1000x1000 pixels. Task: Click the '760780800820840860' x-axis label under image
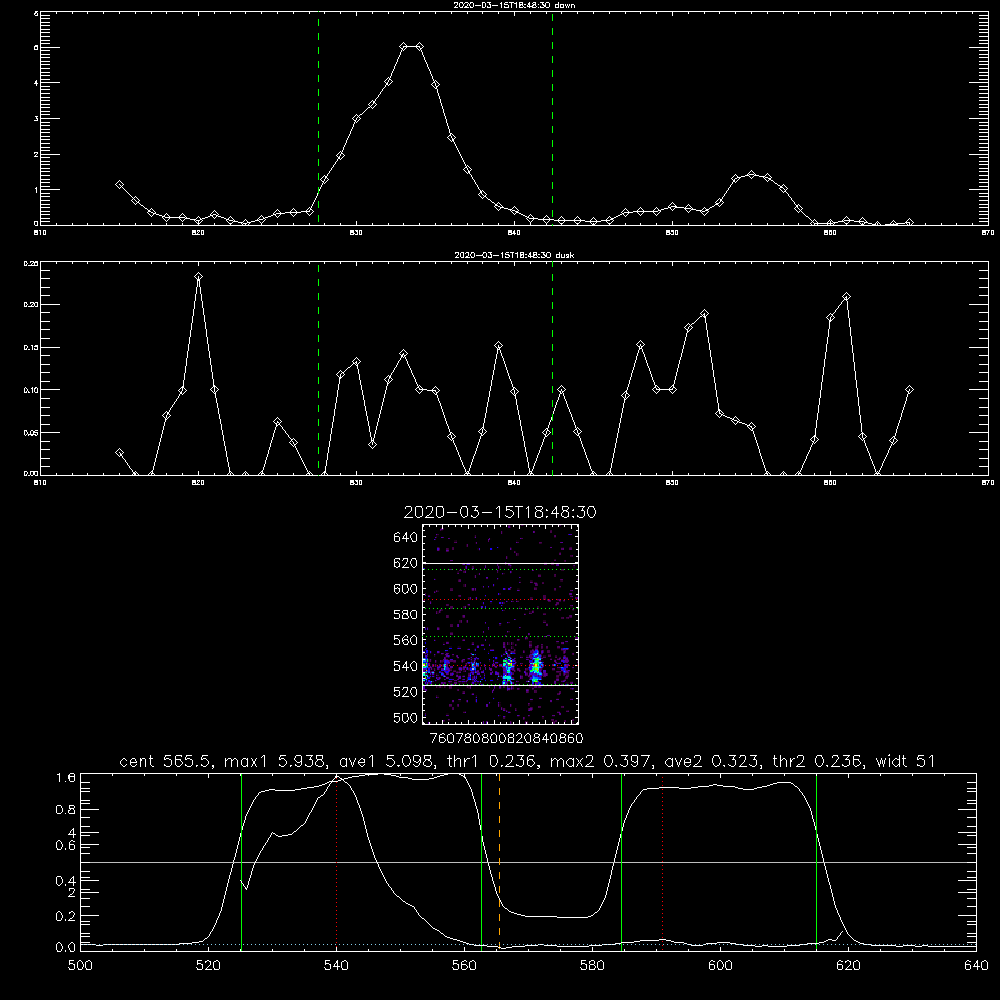(x=507, y=738)
